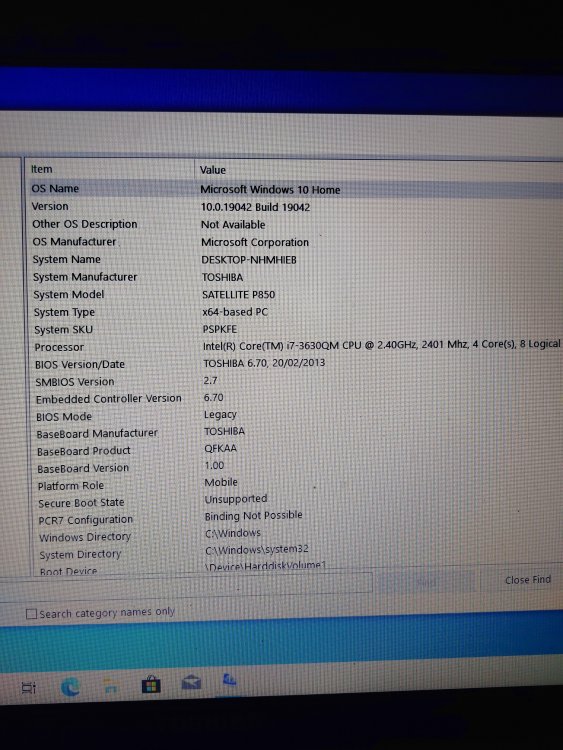Open the Mail app from the taskbar
The image size is (563, 750).
coord(191,682)
